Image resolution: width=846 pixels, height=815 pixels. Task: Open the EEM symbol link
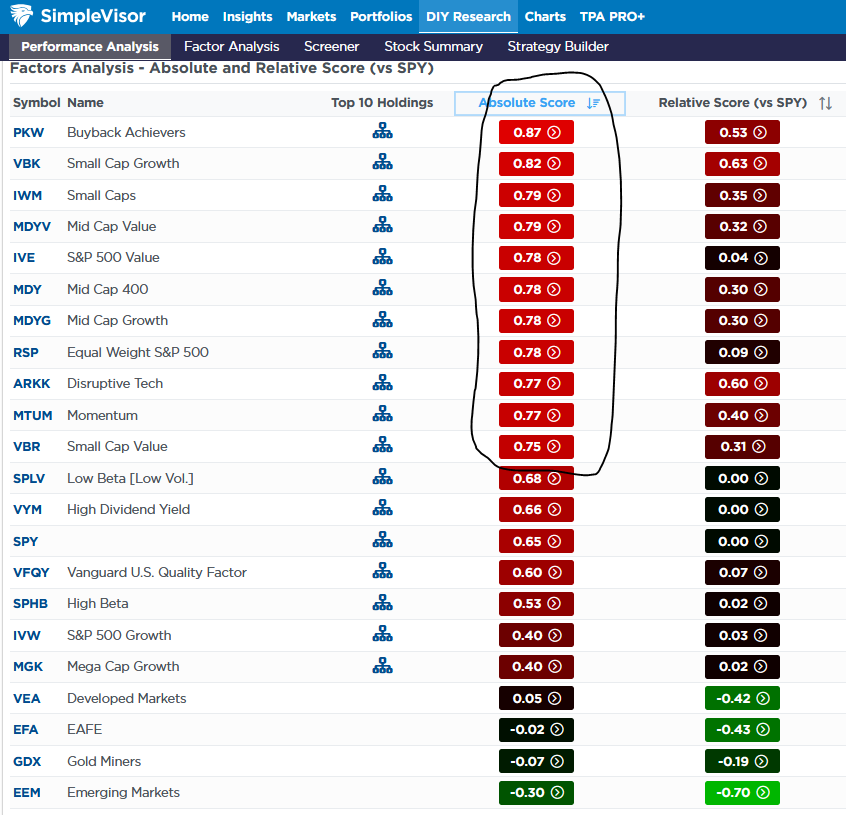click(x=27, y=792)
